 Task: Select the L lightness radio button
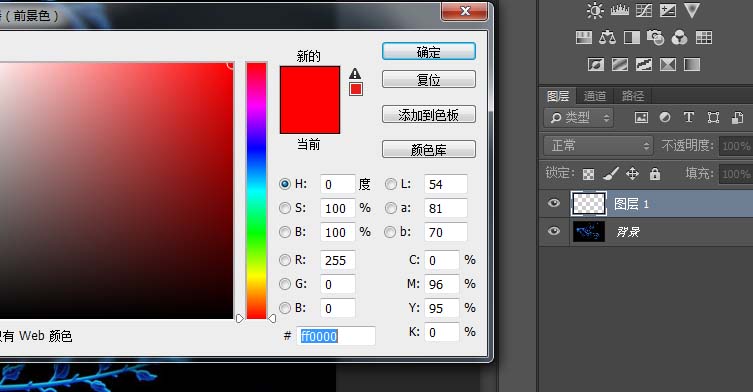[x=390, y=184]
